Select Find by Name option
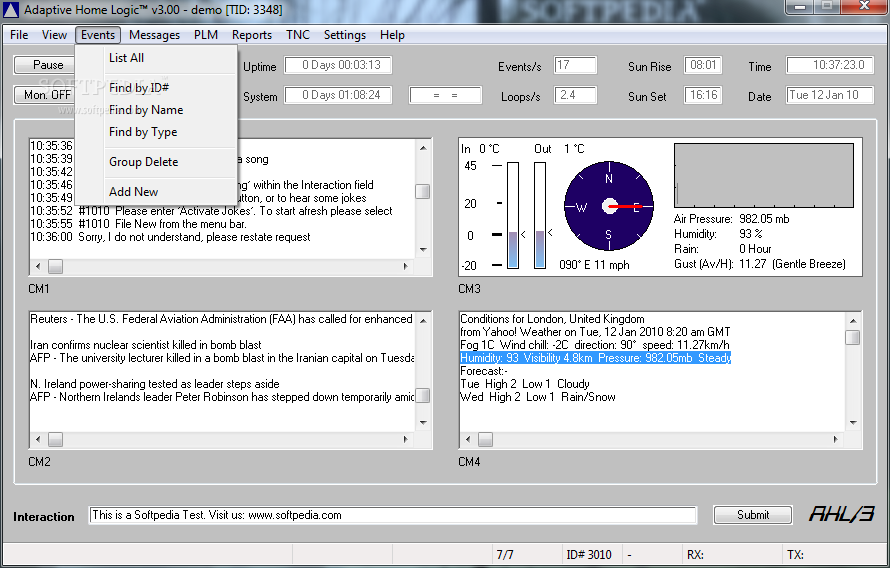Viewport: 890px width, 568px height. point(146,110)
